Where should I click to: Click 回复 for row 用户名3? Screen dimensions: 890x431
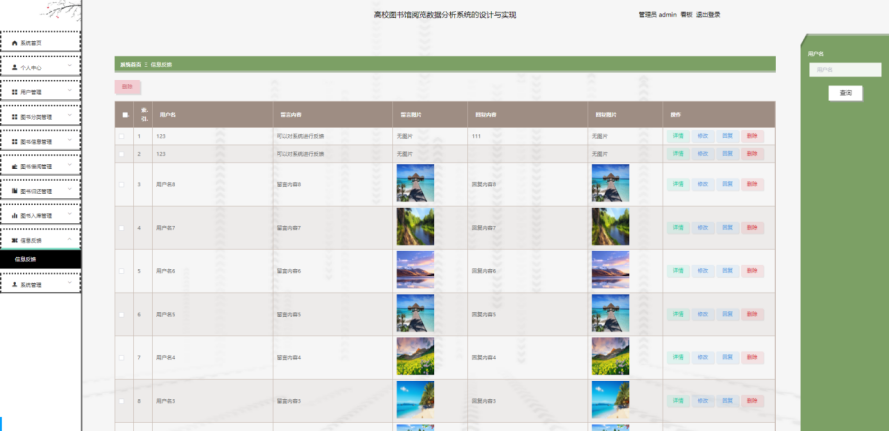point(728,401)
